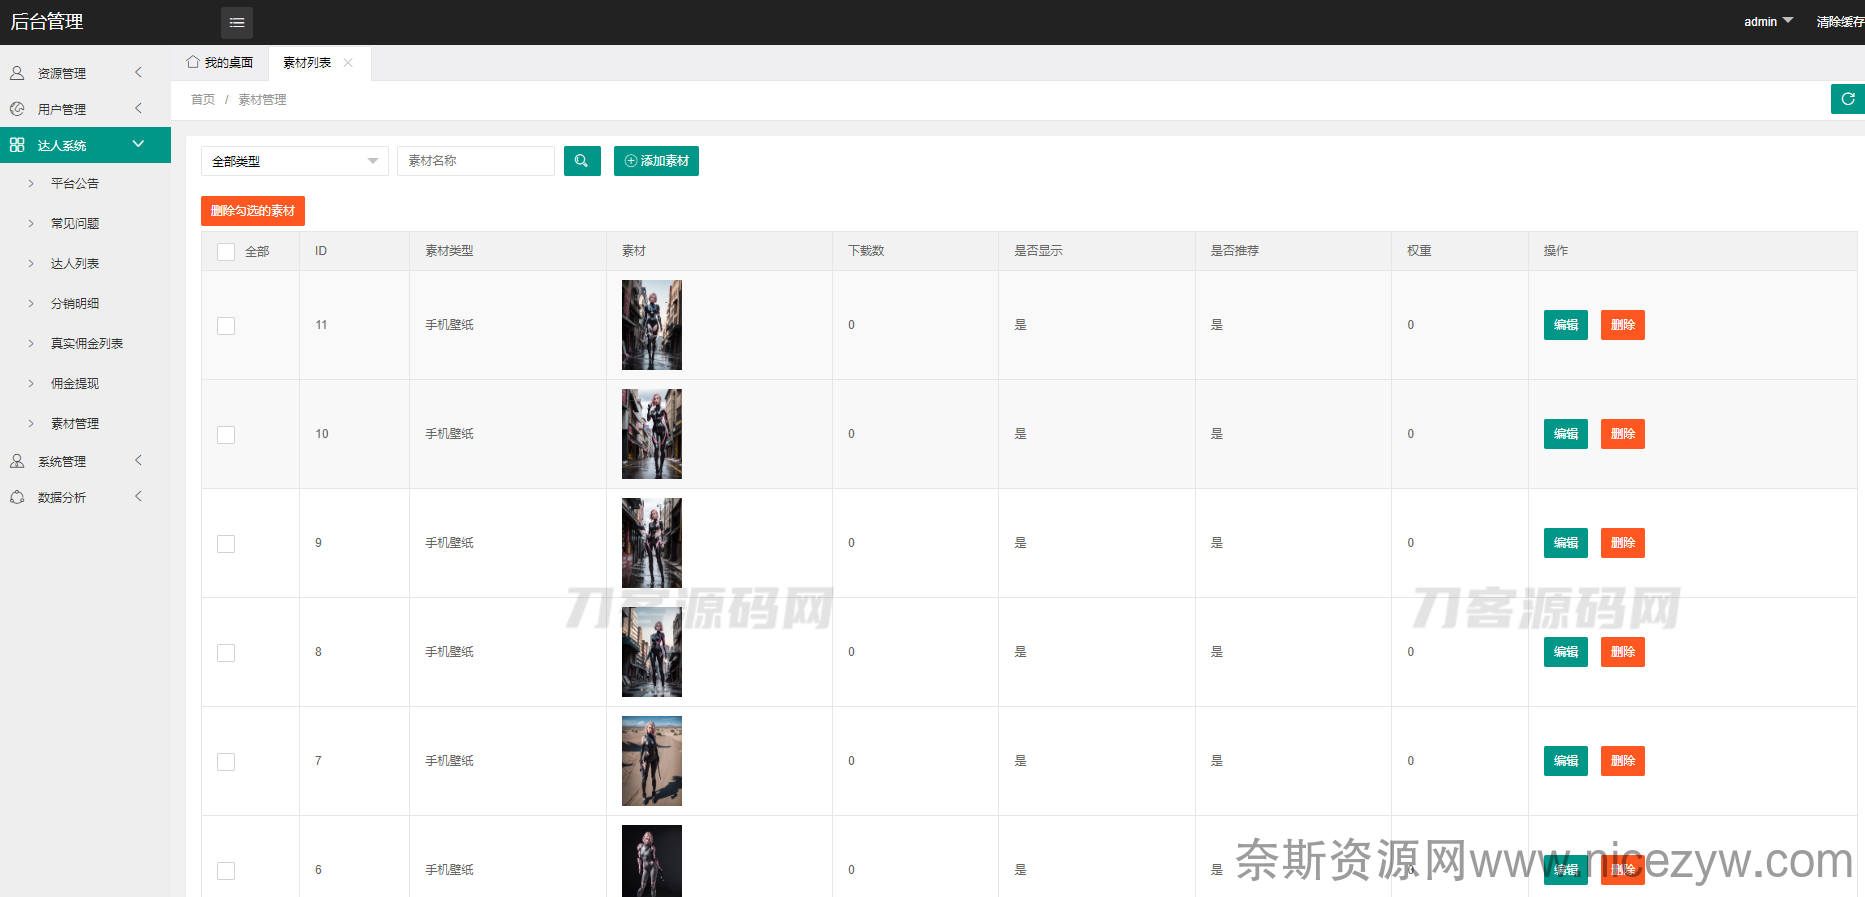Click the 素材名称 search input field

(476, 161)
